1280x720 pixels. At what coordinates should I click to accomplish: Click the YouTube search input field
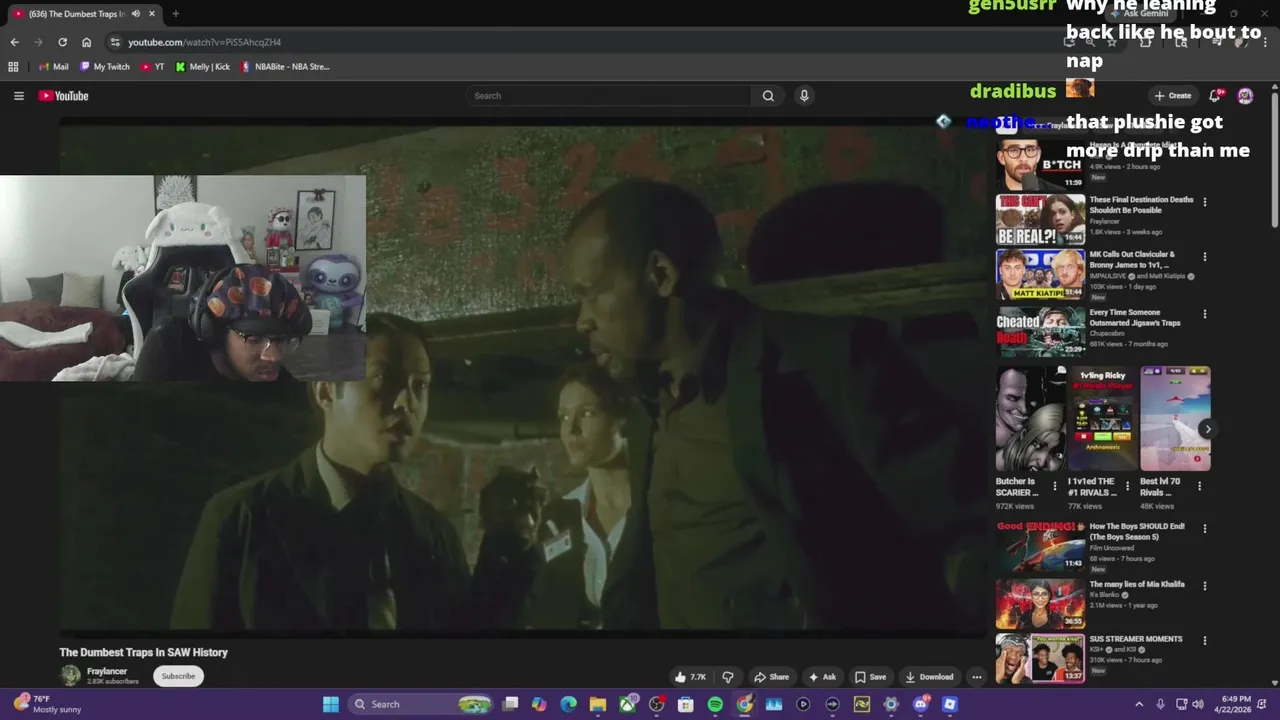(x=608, y=96)
